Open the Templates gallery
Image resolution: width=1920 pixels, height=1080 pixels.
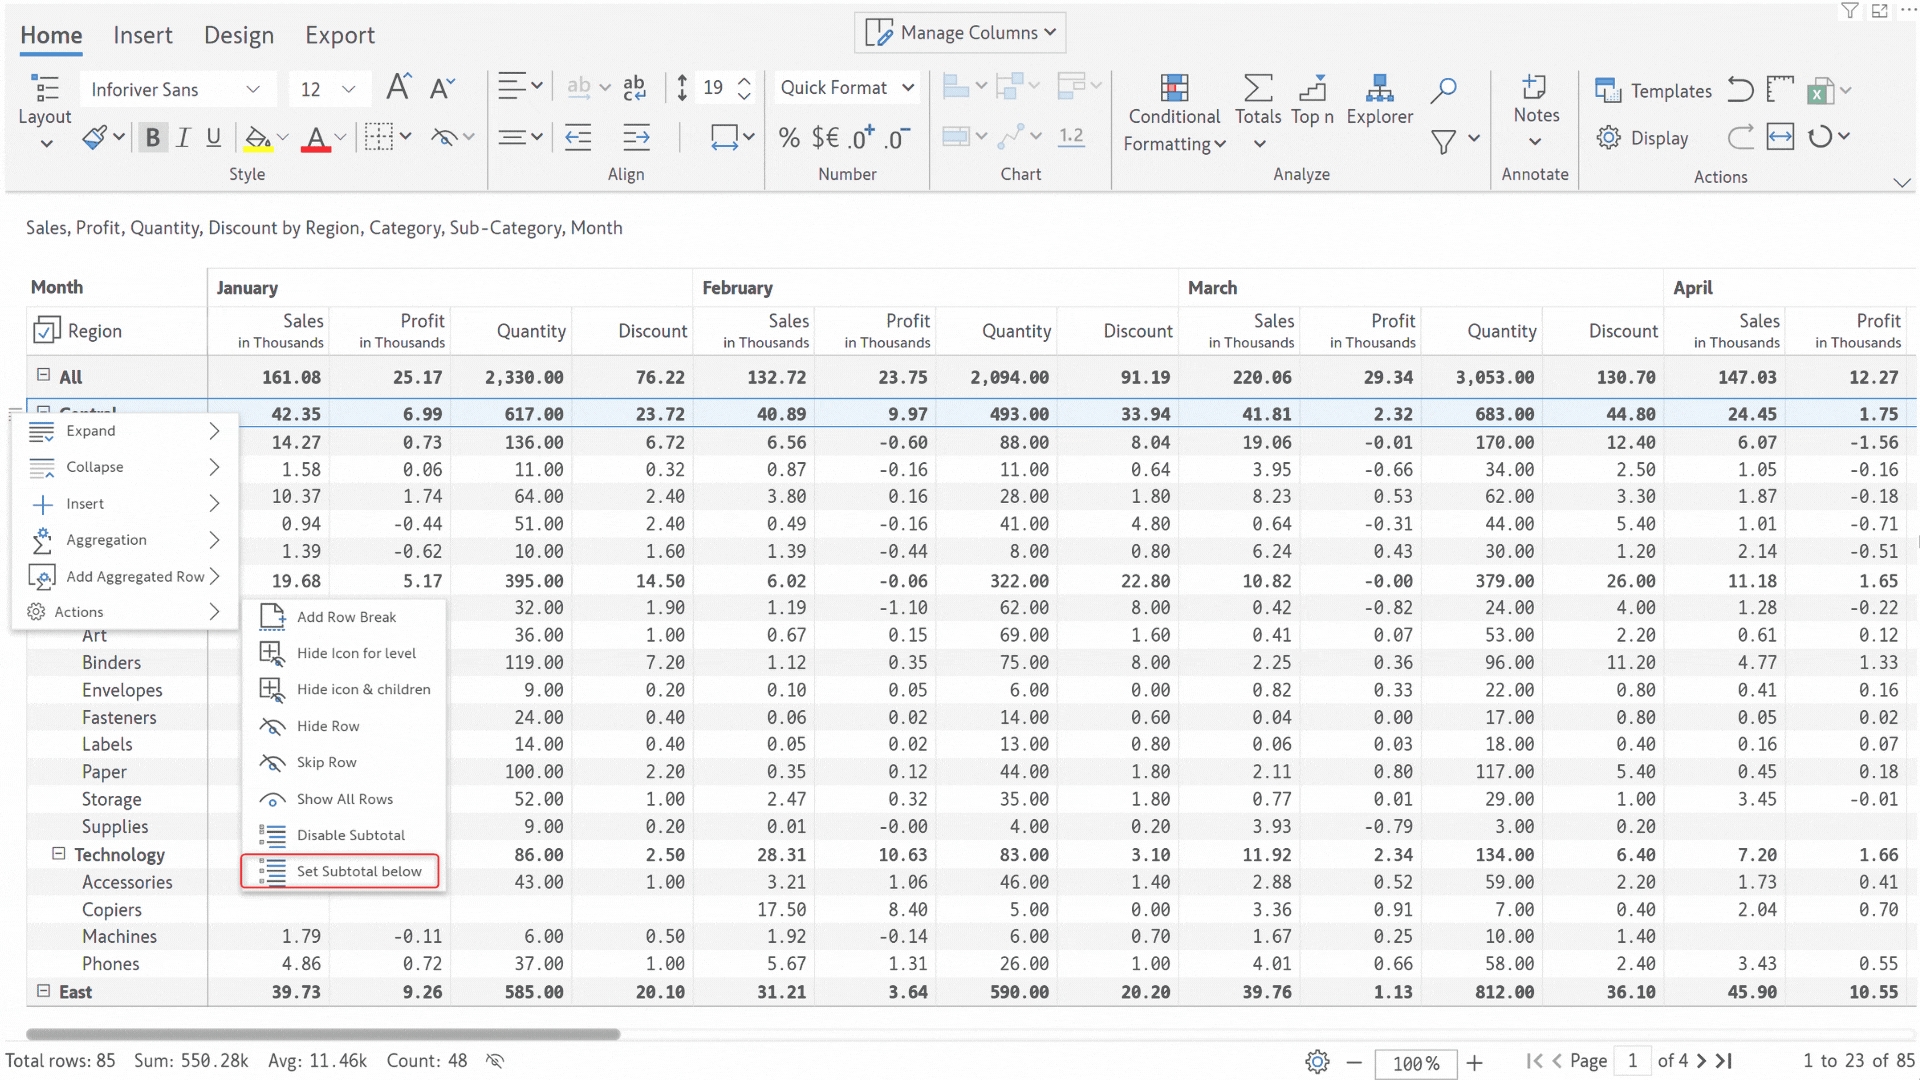1653,91
